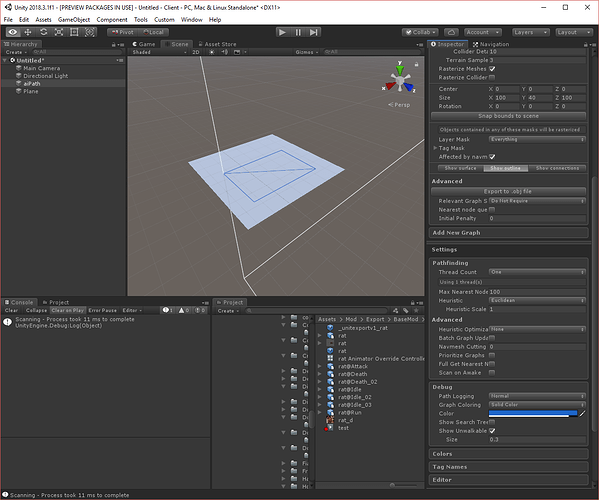Open the Thread Count dropdown

[x=537, y=272]
